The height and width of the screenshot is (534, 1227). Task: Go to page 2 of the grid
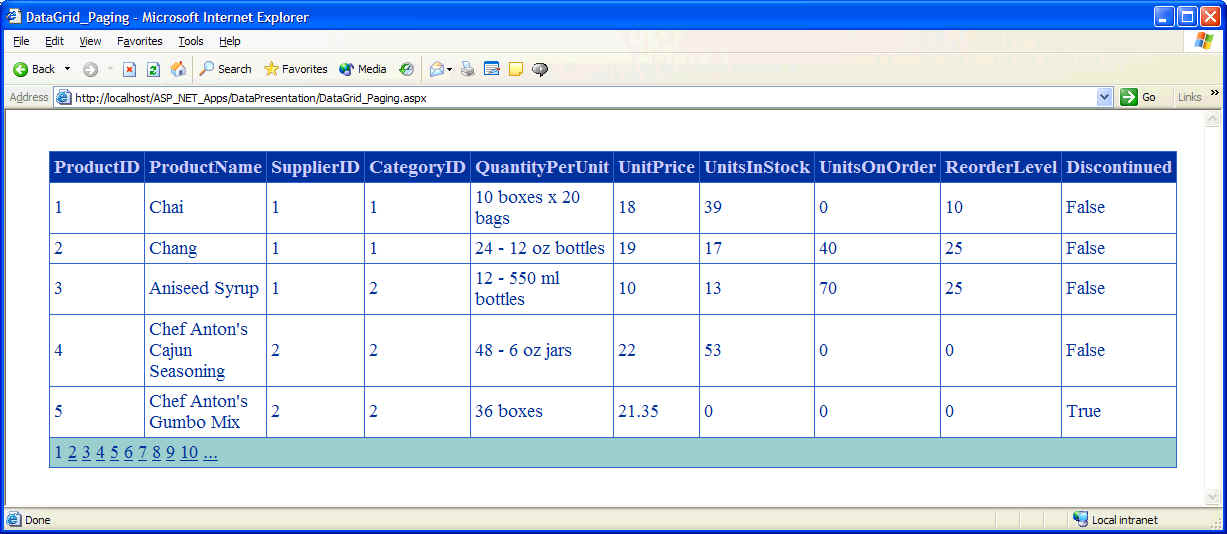[x=72, y=453]
